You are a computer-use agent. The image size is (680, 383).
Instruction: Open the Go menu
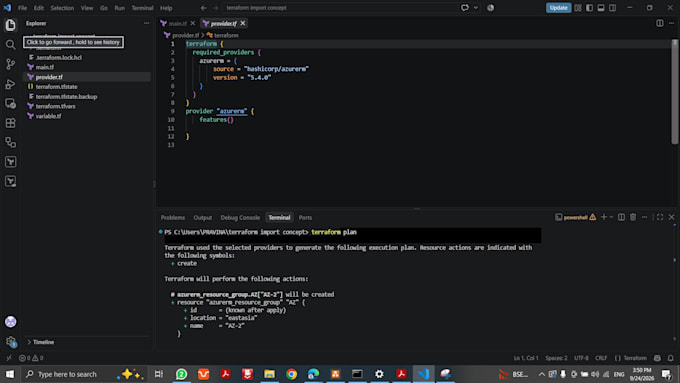point(104,8)
